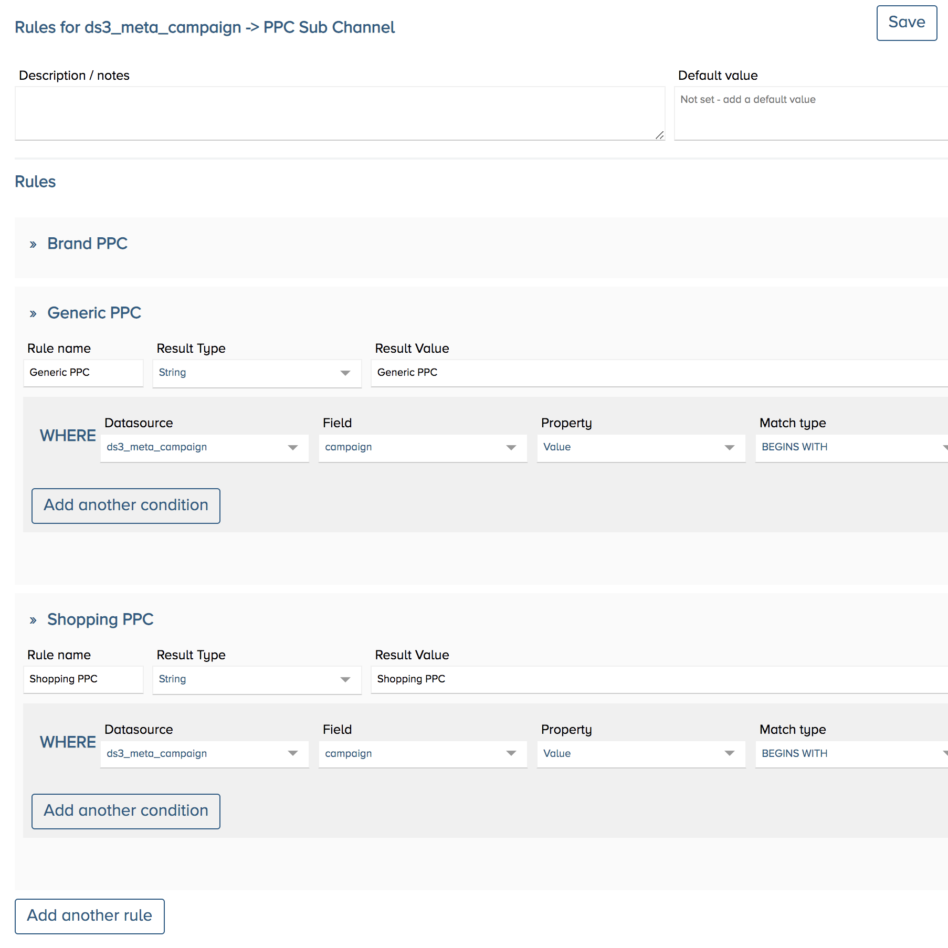Click the Add another rule button
Screen dimensions: 948x948
(x=89, y=915)
